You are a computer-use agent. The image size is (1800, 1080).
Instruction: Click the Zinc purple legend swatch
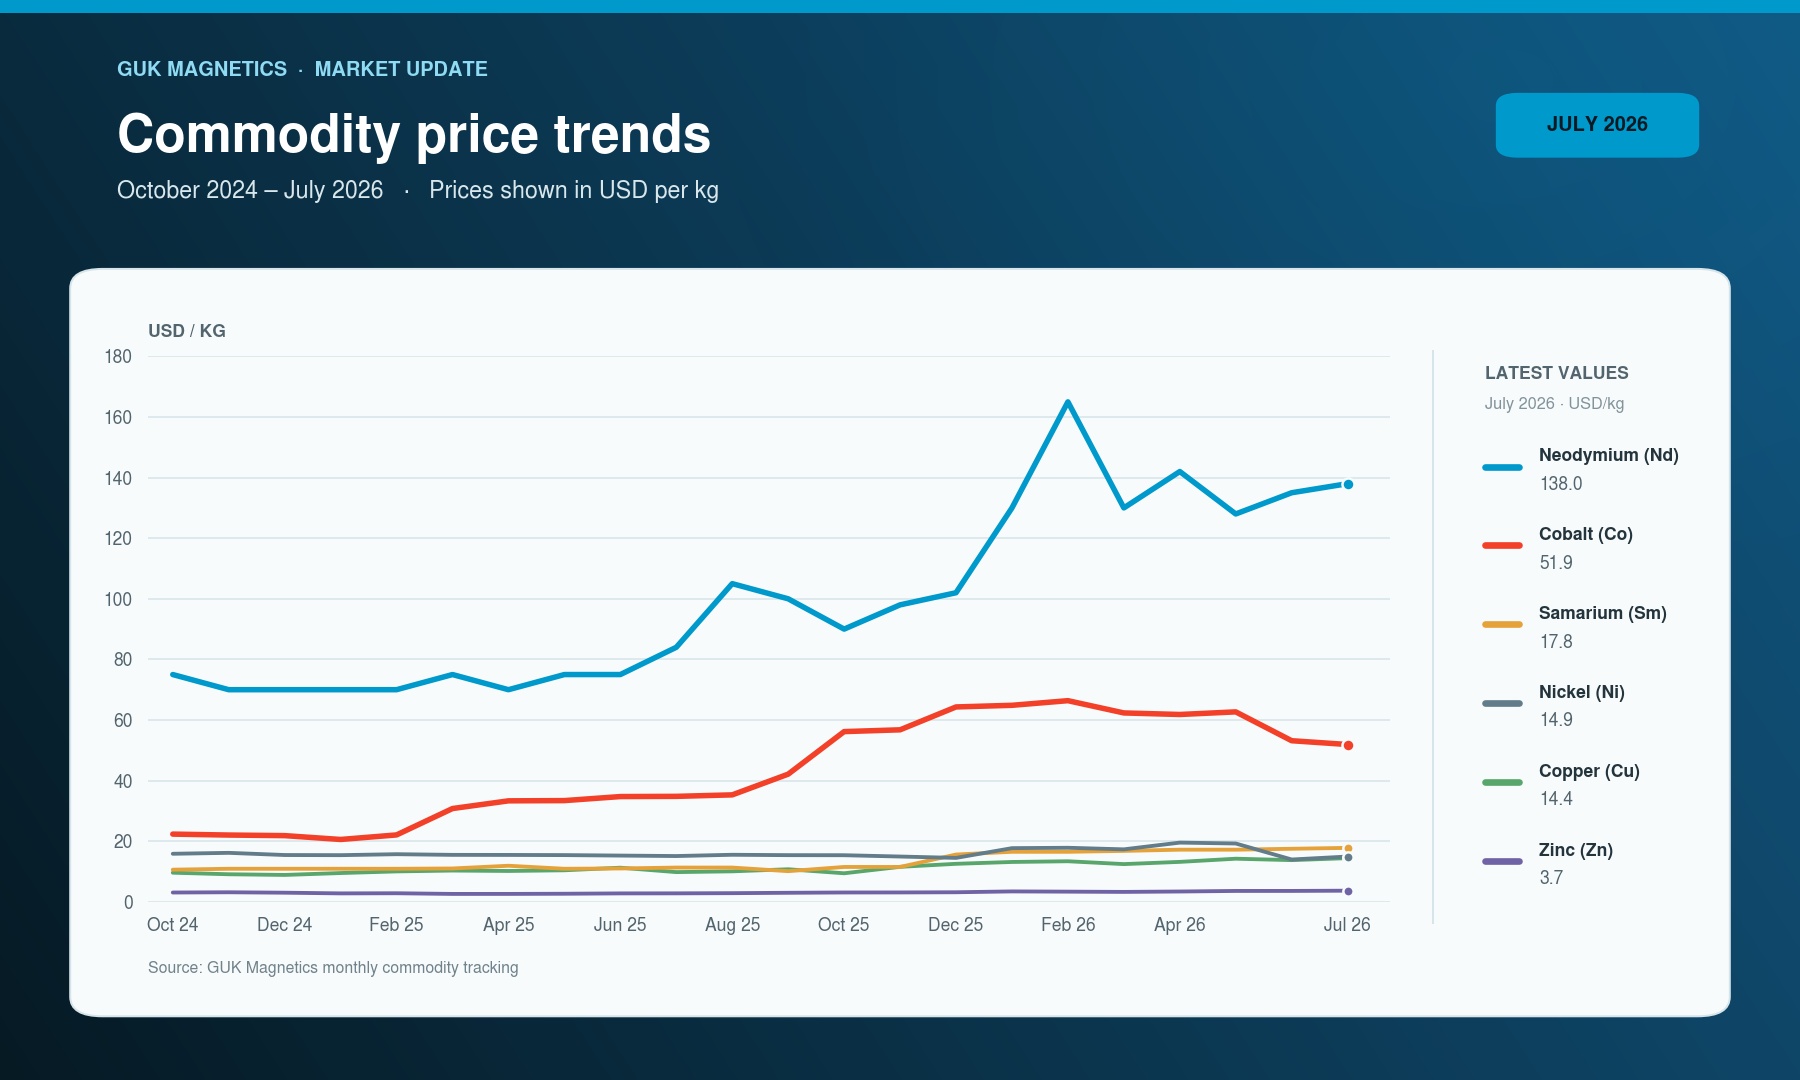point(1502,861)
